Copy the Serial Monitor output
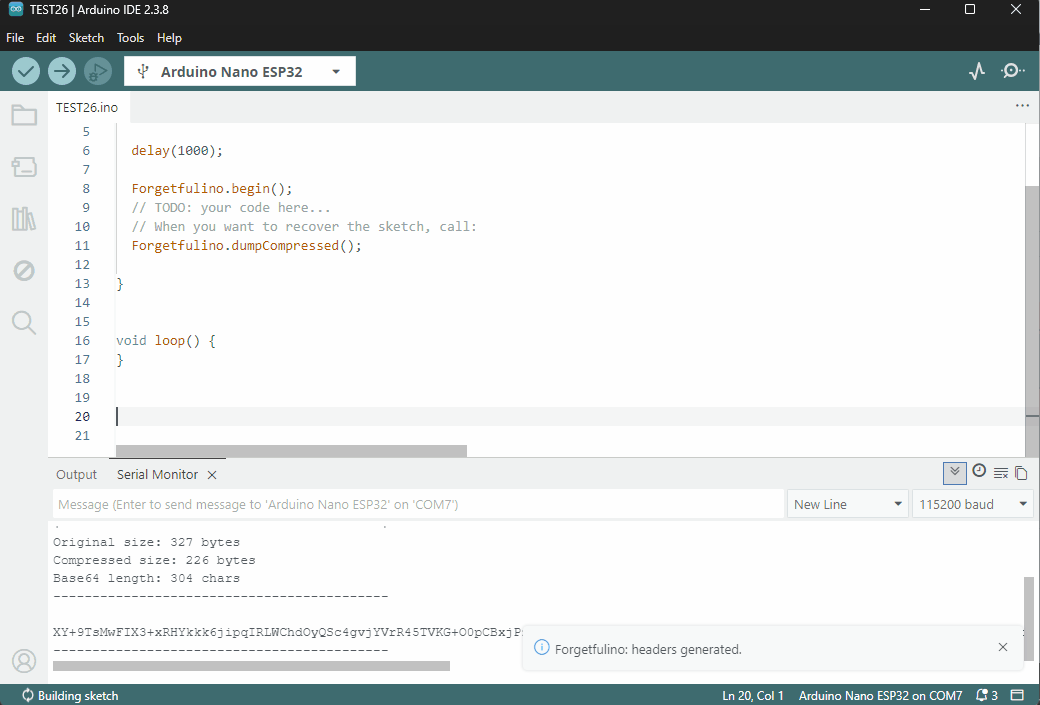The height and width of the screenshot is (705, 1040). [x=1021, y=473]
